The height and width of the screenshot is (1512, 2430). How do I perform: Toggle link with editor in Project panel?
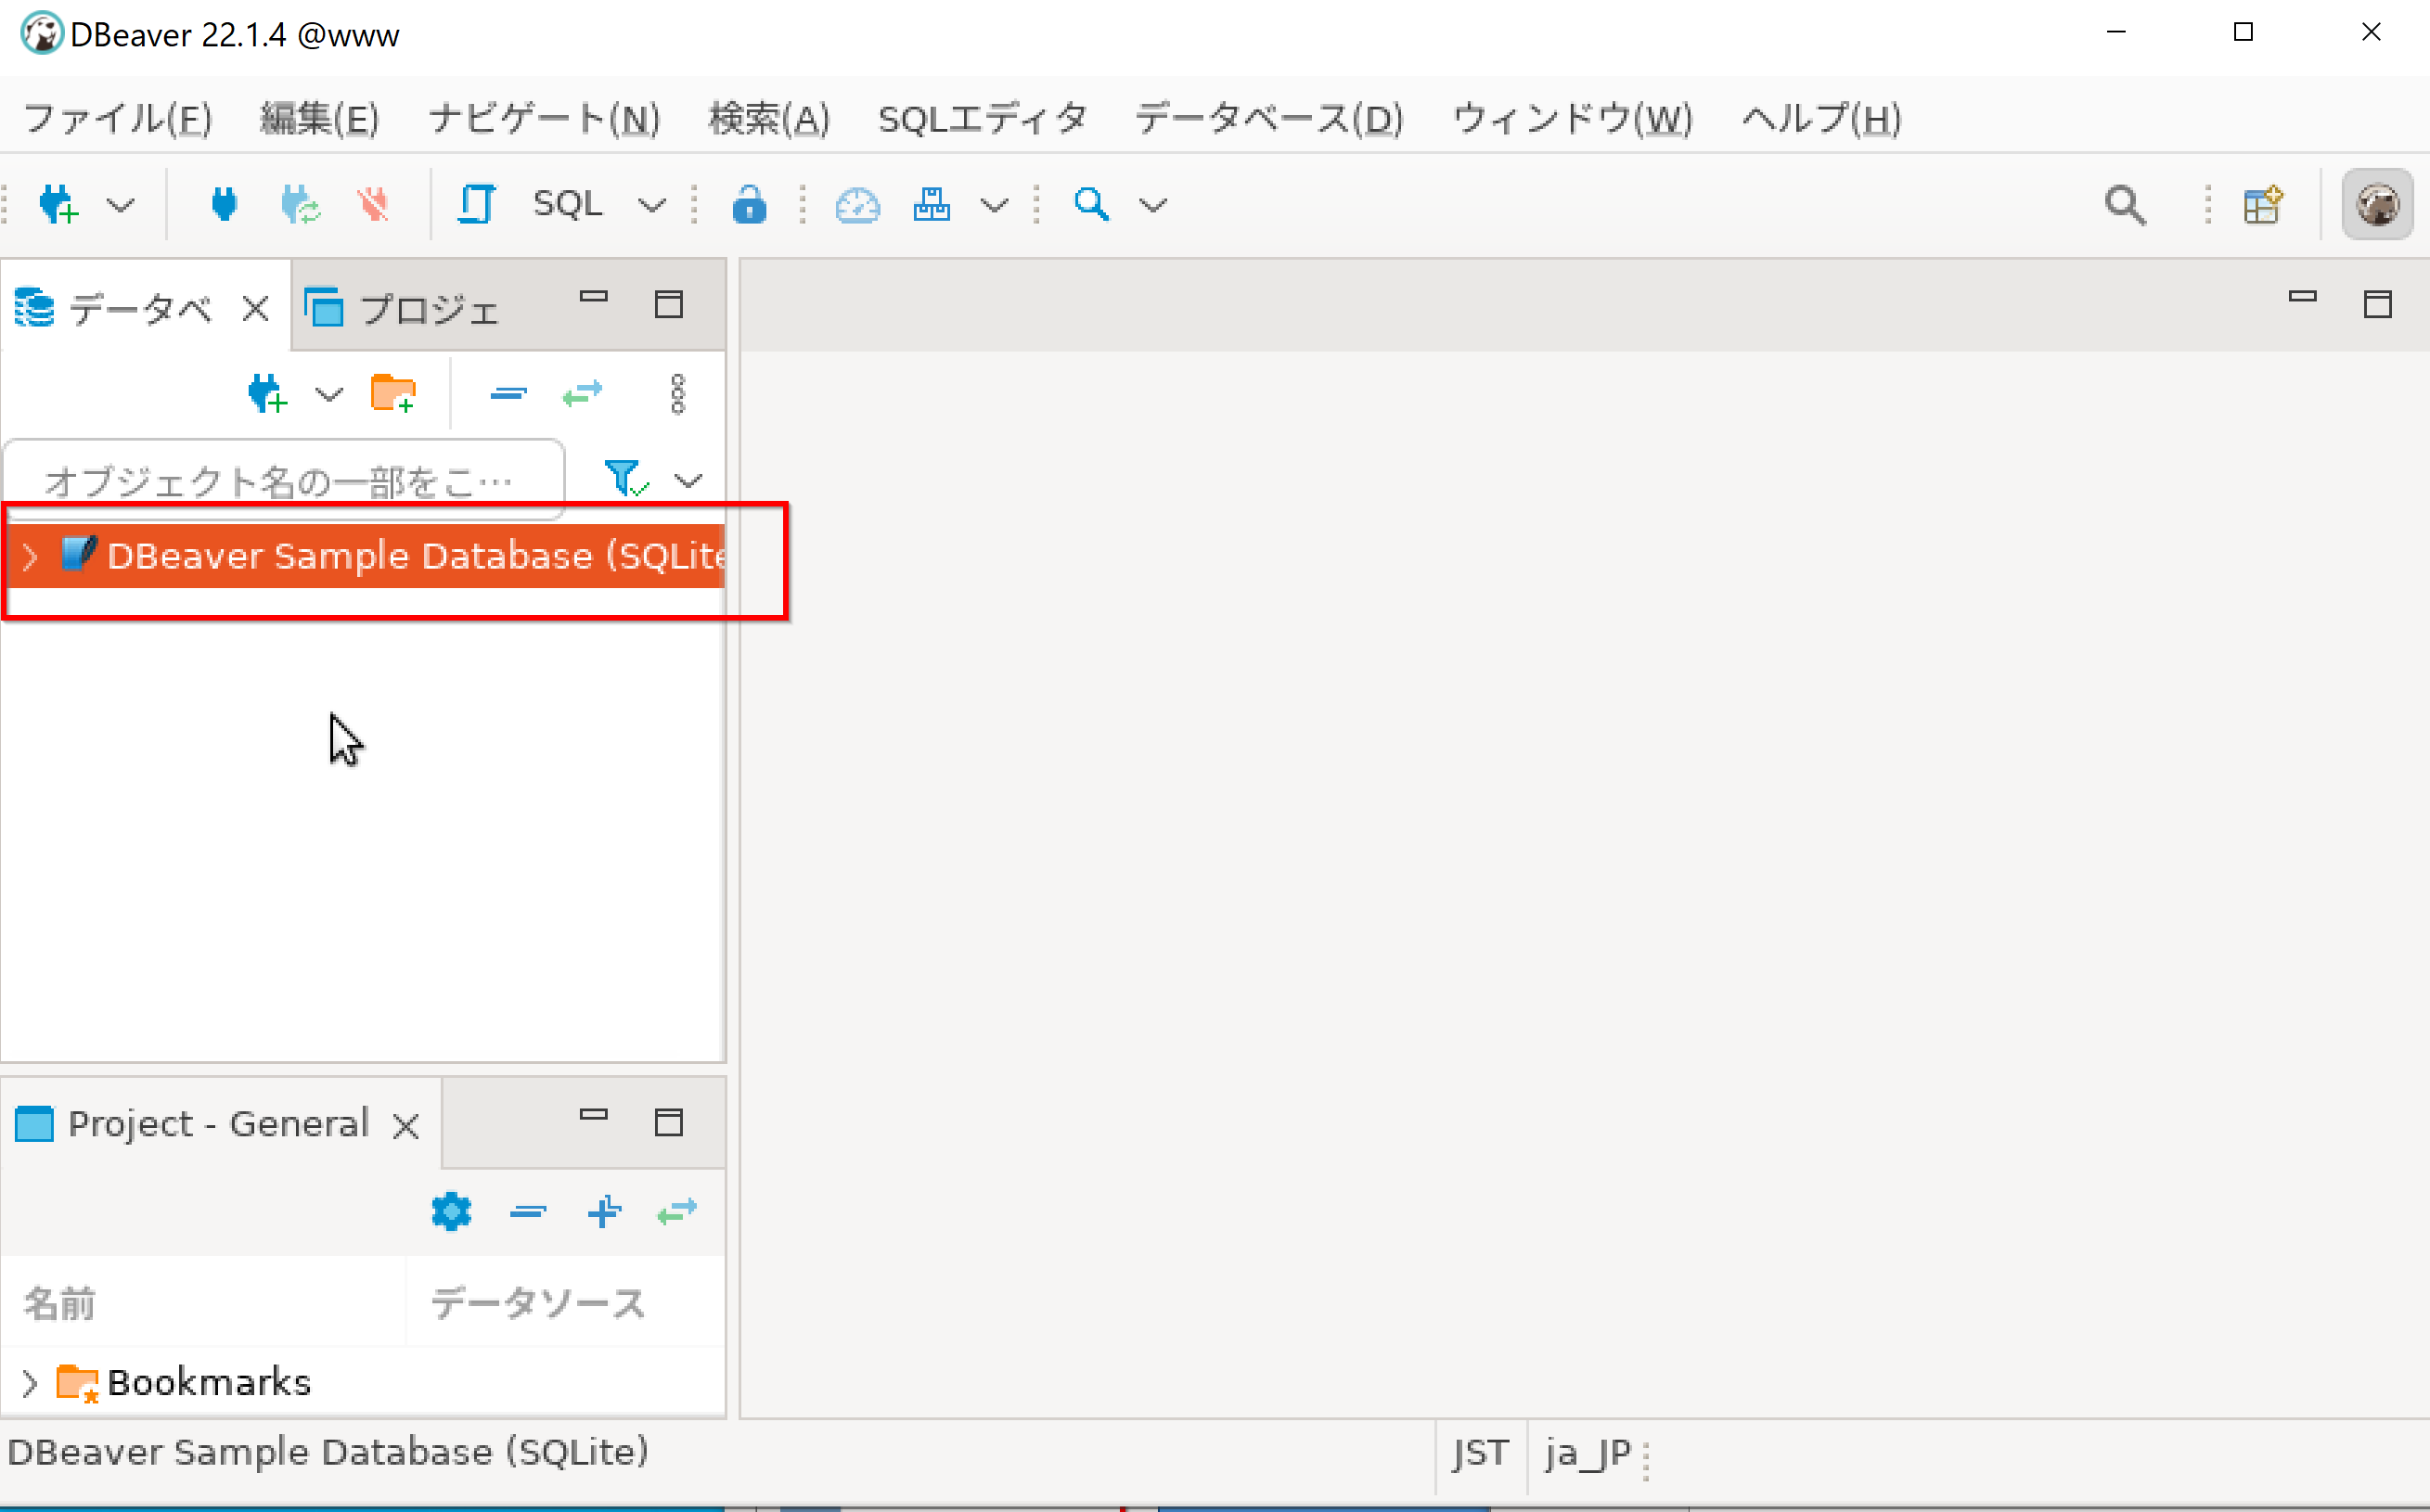677,1212
